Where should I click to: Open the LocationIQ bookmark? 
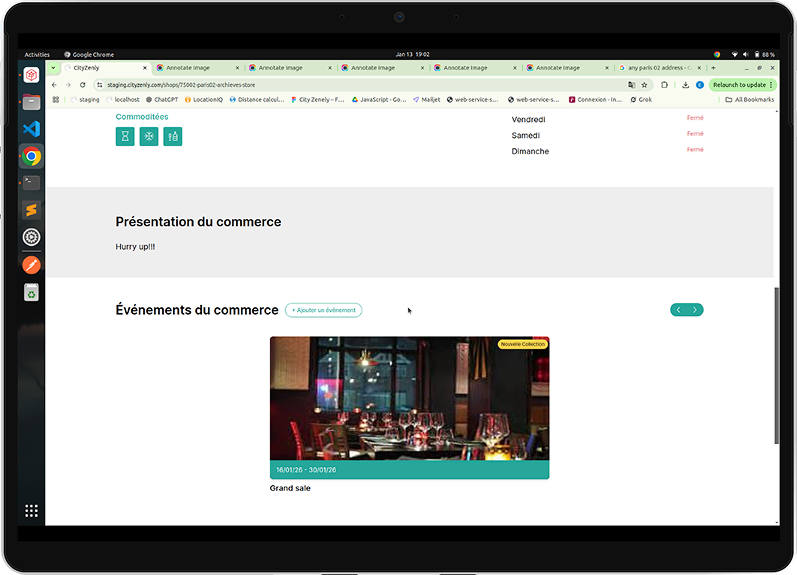coord(204,100)
